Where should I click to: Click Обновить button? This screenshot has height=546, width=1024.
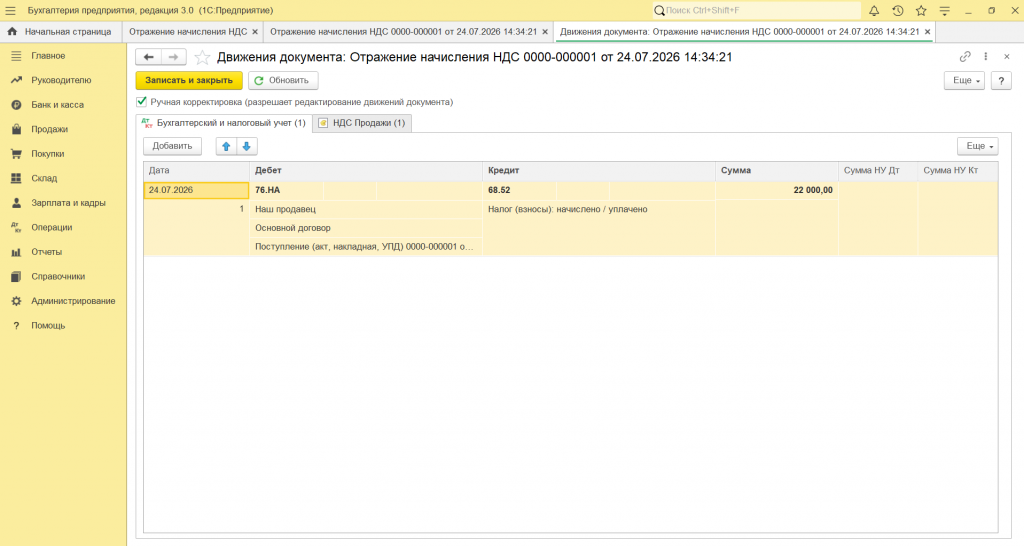(283, 80)
